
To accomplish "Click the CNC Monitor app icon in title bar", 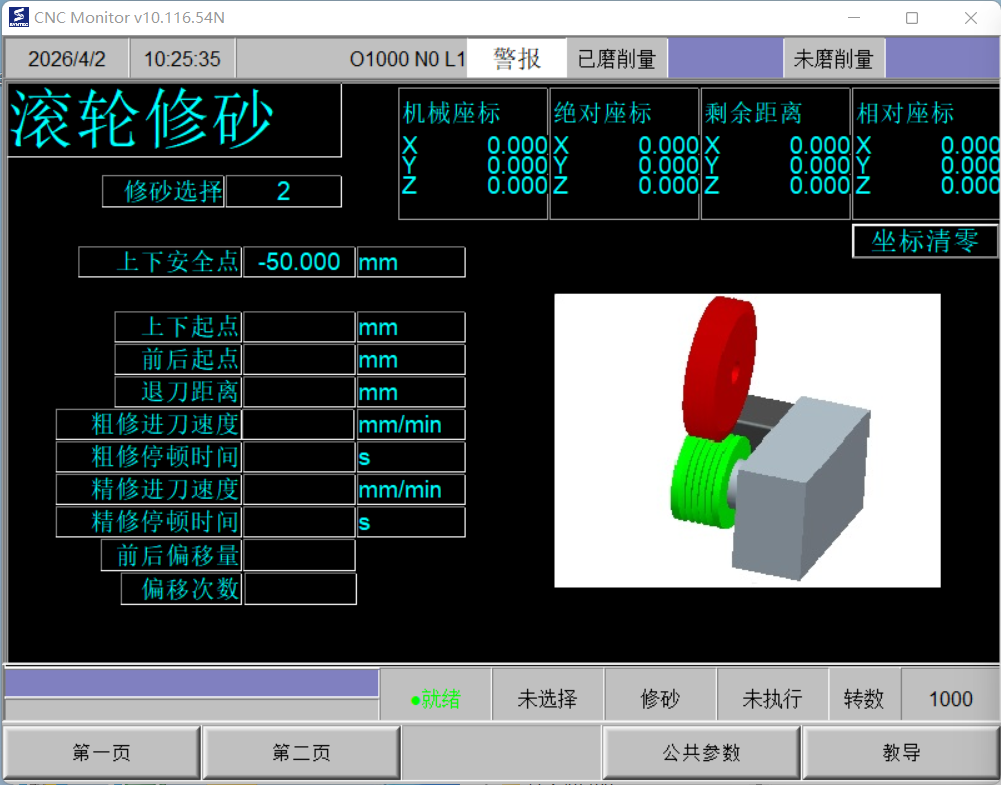I will coord(18,17).
